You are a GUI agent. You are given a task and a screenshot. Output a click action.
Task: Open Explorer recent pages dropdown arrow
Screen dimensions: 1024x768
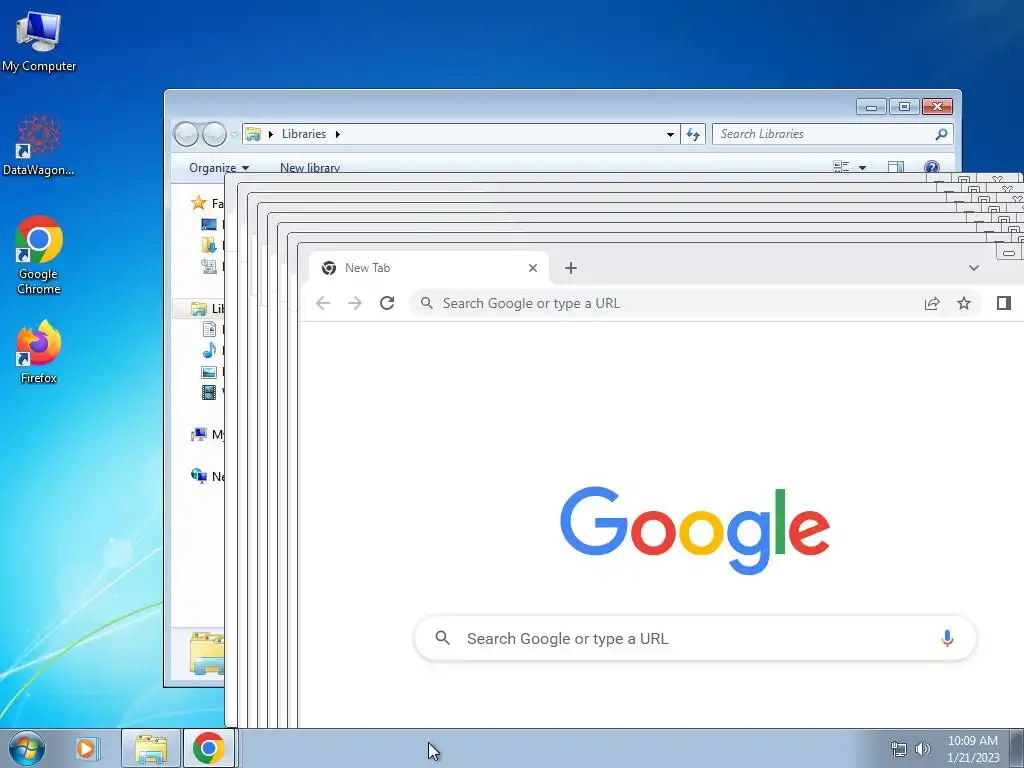click(234, 135)
